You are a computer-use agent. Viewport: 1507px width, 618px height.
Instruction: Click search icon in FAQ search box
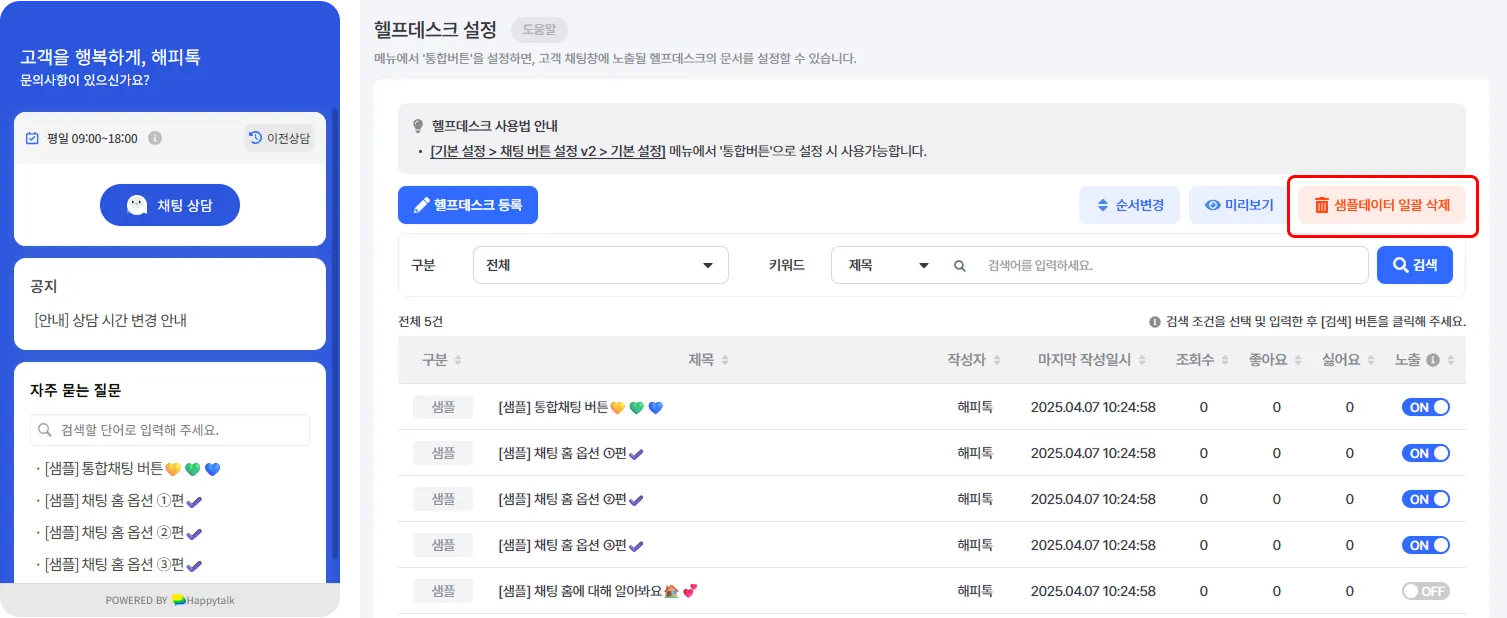45,430
